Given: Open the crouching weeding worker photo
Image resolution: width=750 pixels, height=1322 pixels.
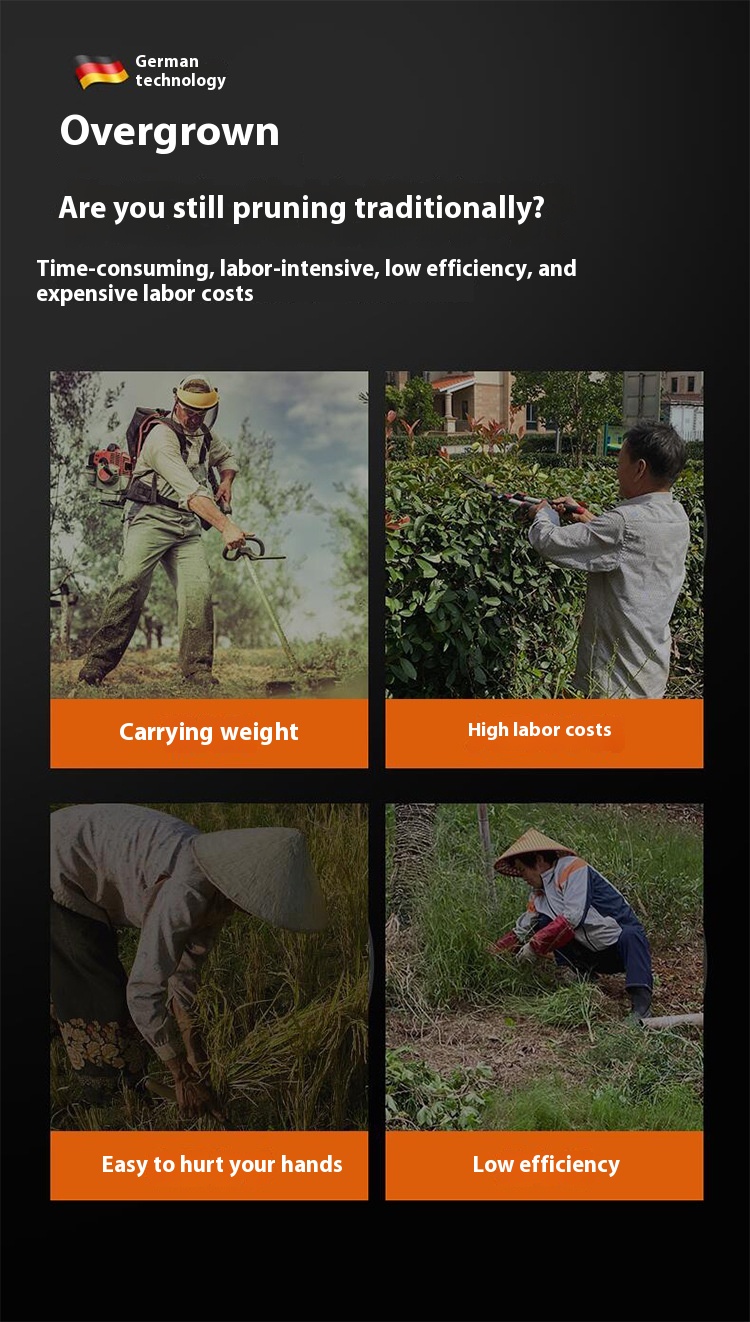Looking at the screenshot, I should tap(544, 967).
